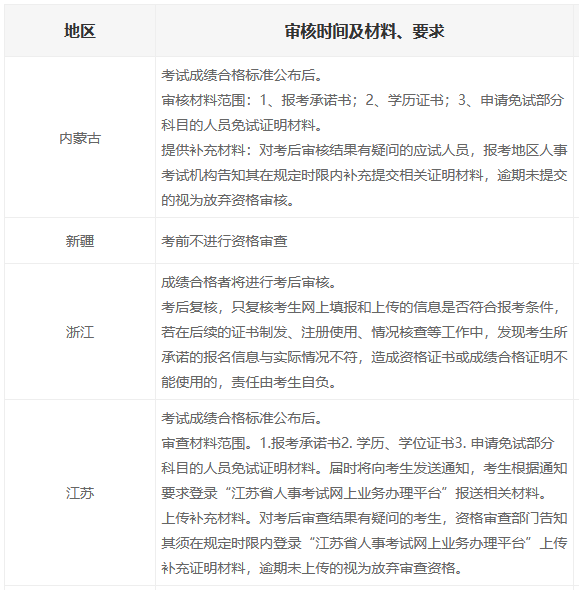Click the line starting '审查材料范围。1.报考承诺书'
579x590 pixels.
[358, 443]
